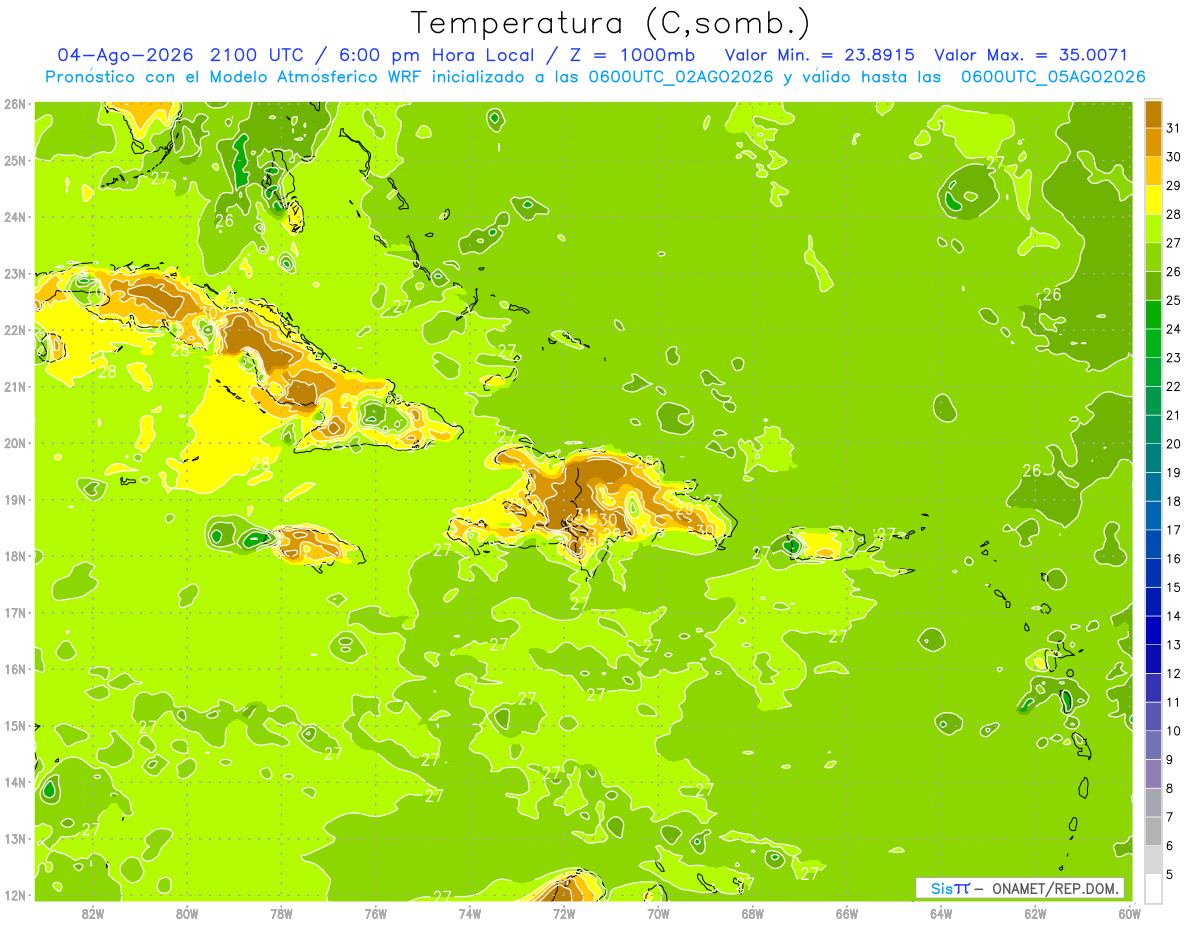Click the '20N' latitude axis label
The width and height of the screenshot is (1200, 927).
14,443
